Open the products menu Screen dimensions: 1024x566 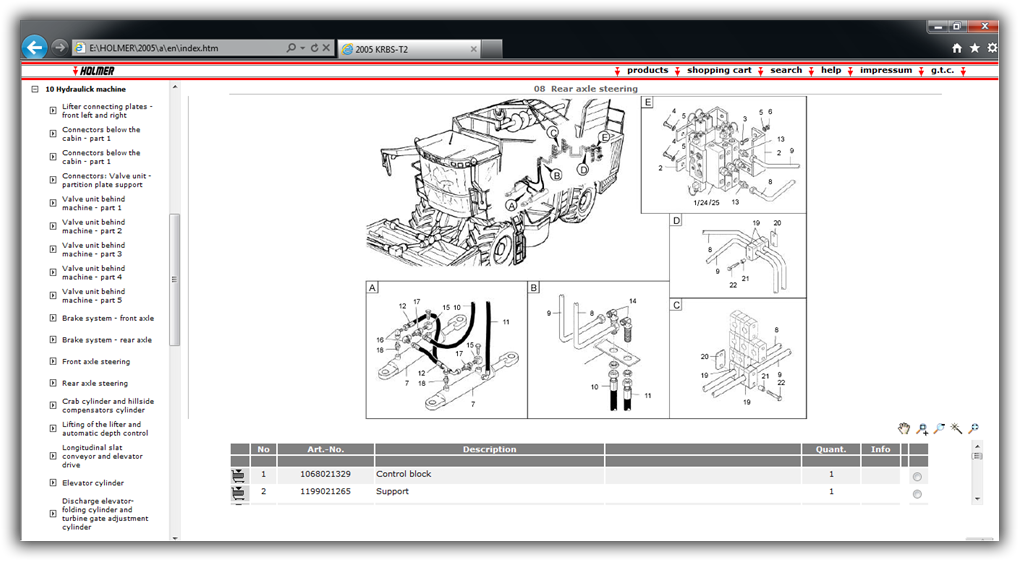[x=647, y=70]
